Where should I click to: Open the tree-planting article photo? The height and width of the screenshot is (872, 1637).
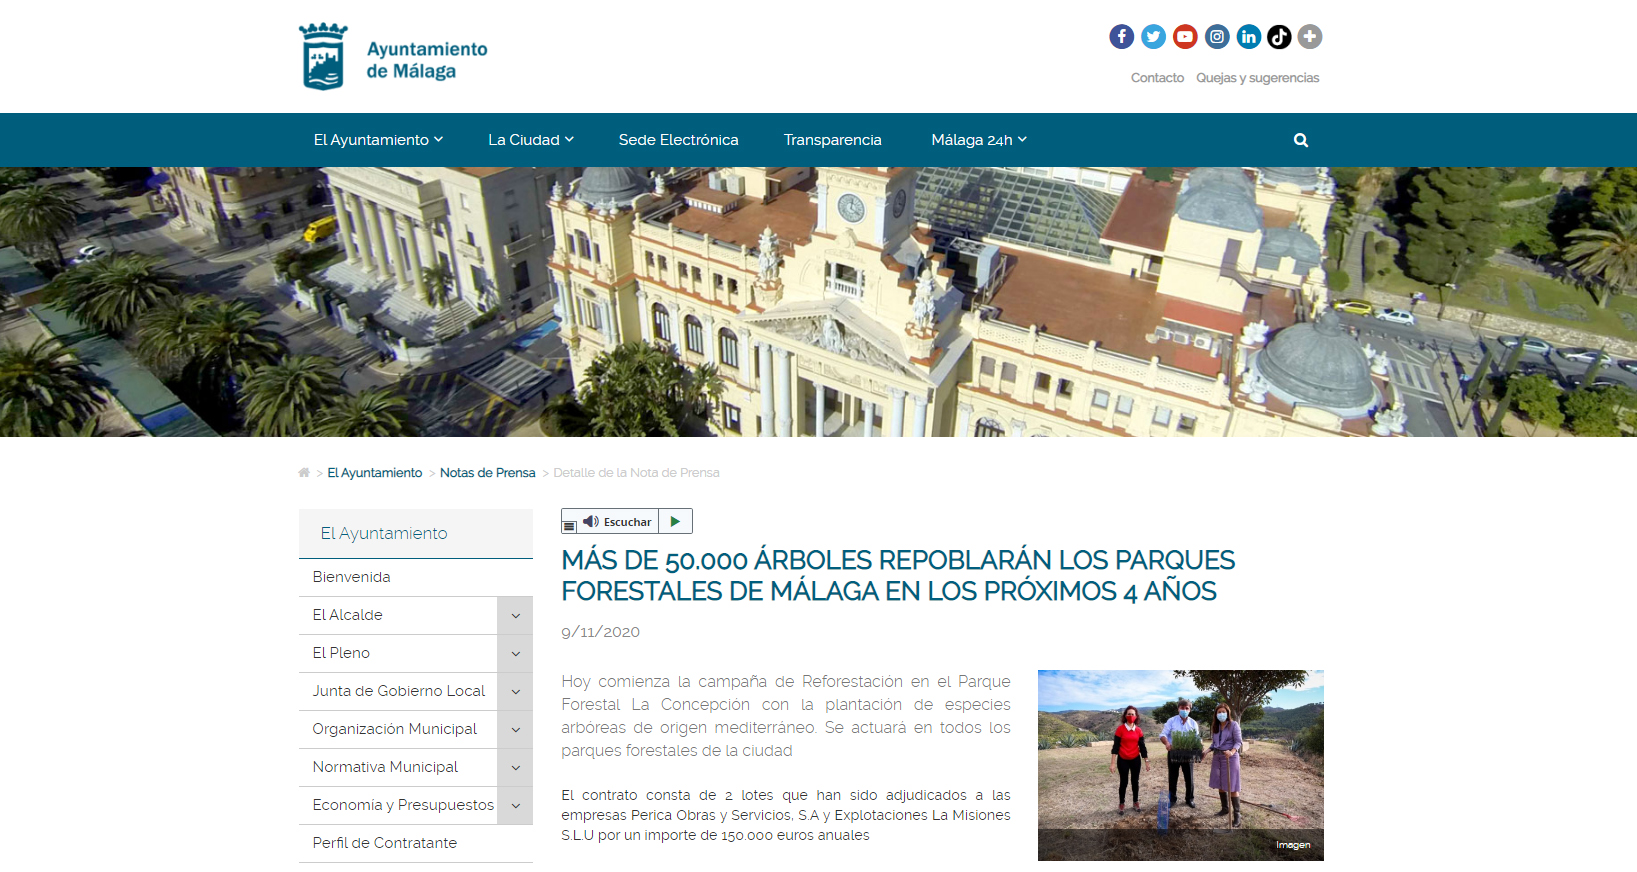pyautogui.click(x=1180, y=765)
